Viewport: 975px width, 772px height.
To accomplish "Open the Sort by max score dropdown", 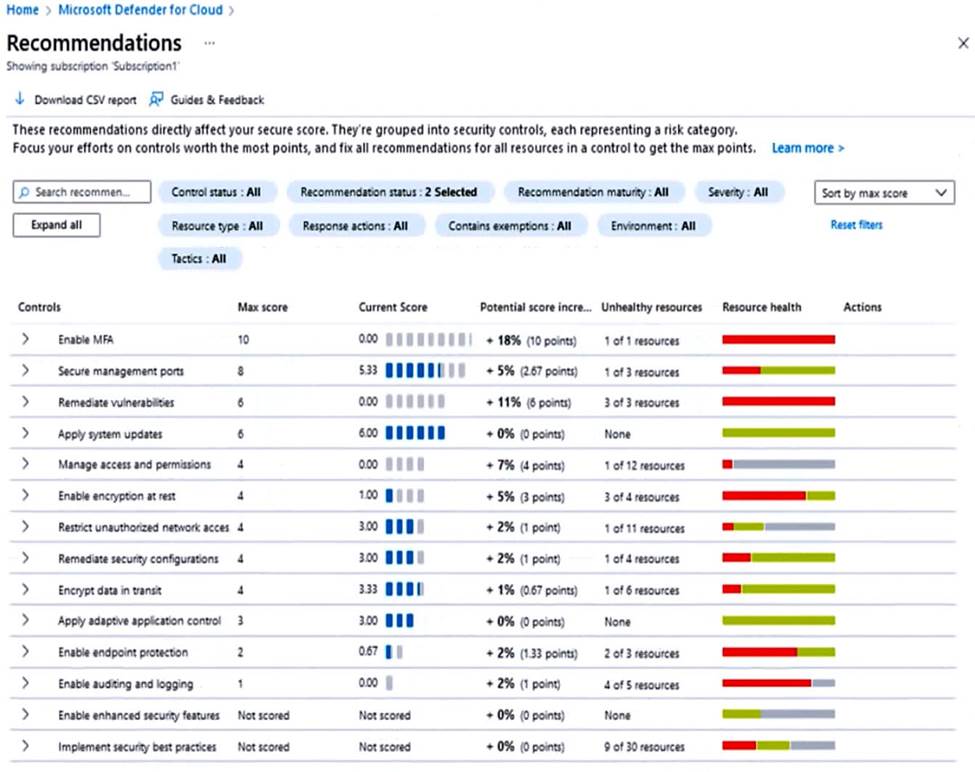I will point(884,193).
